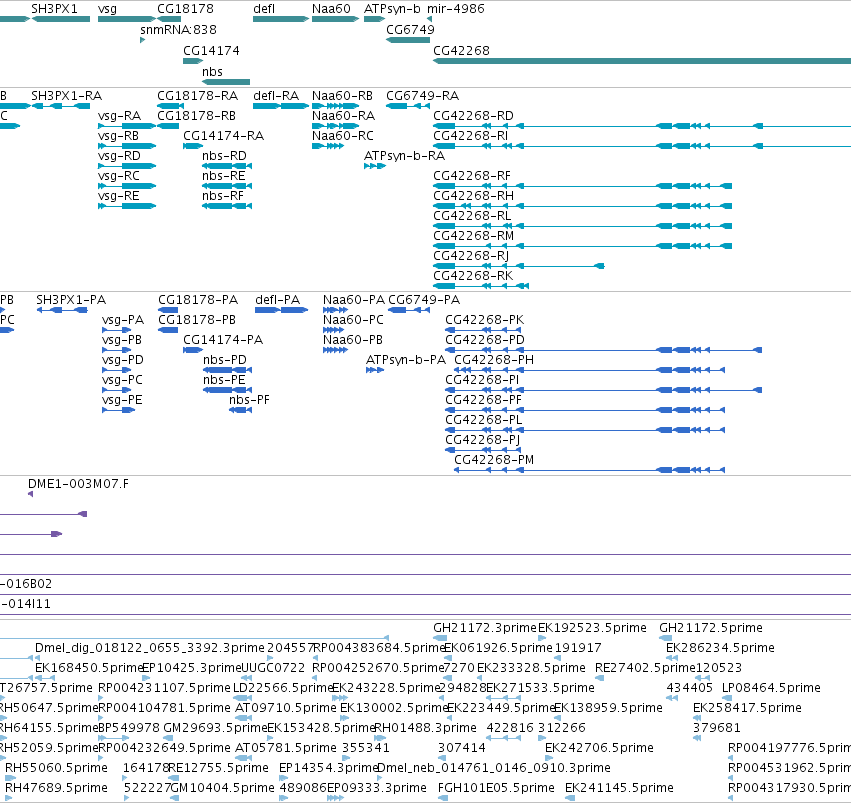
Task: Click transcript vsg-RC
Action: coord(119,176)
